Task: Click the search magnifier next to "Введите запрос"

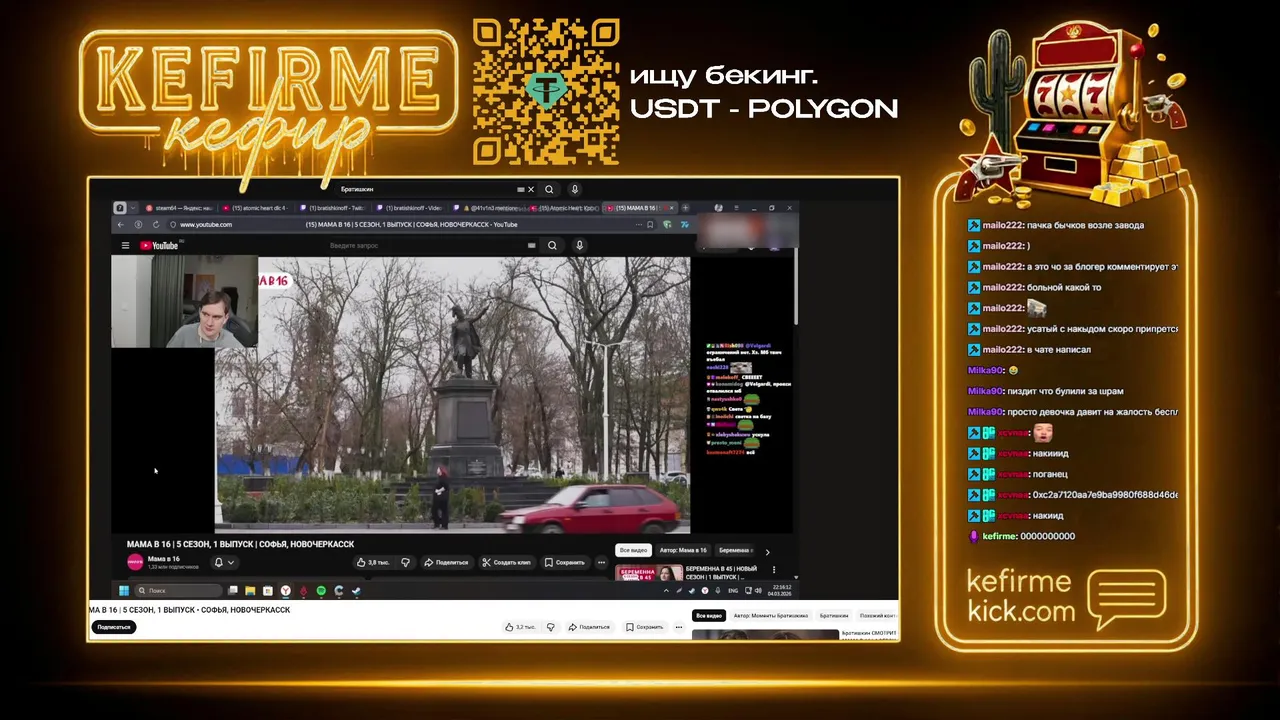Action: [552, 245]
